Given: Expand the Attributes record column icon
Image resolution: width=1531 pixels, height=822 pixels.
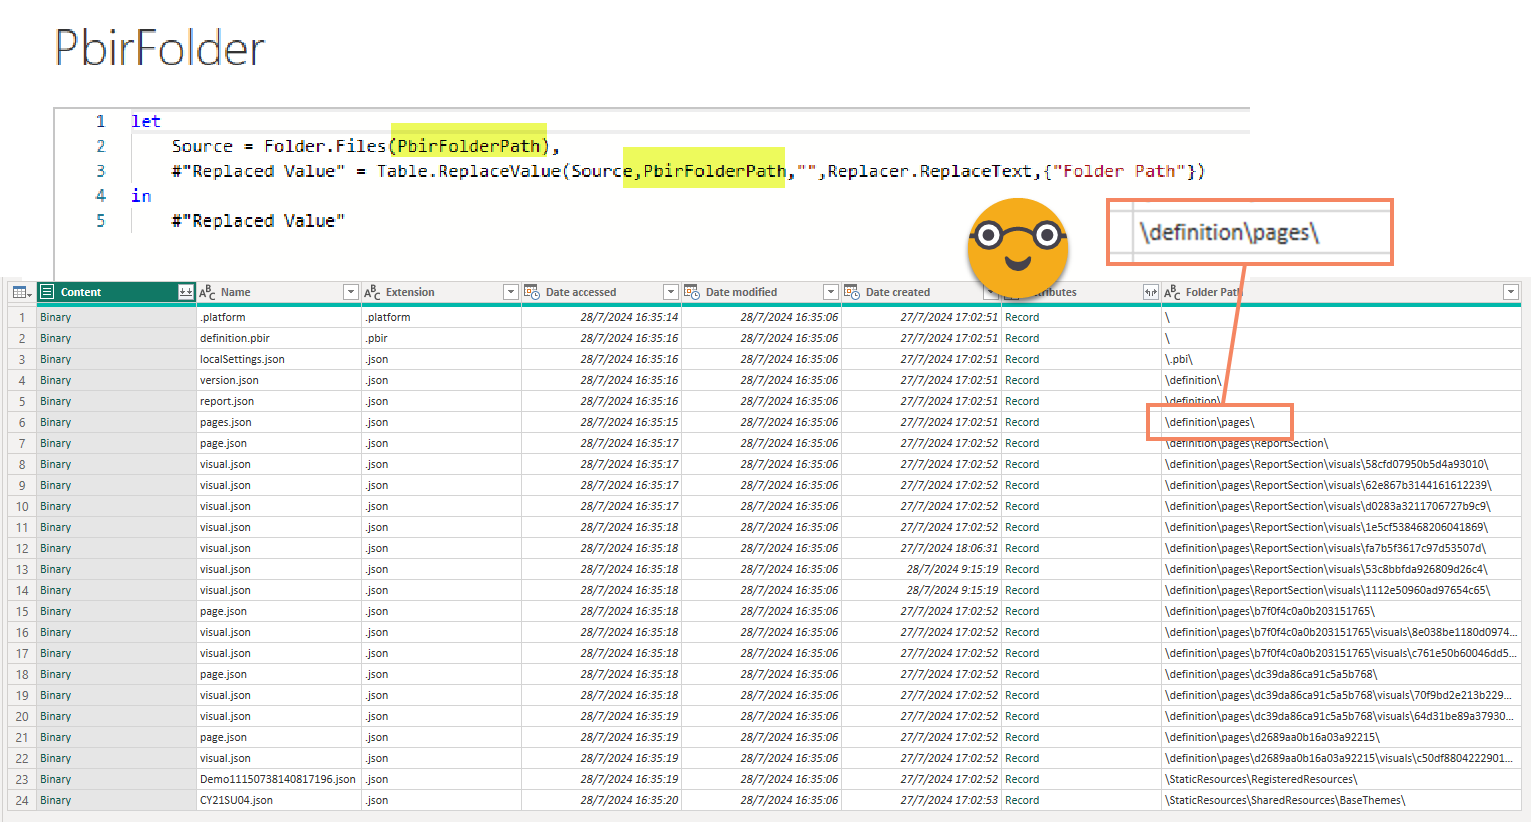Looking at the screenshot, I should tap(1150, 292).
